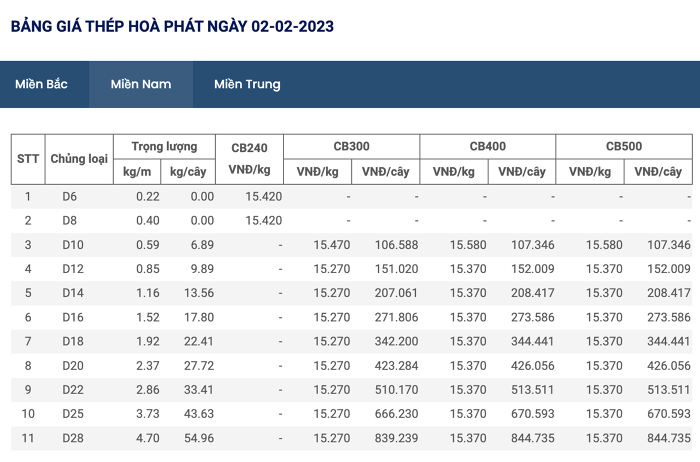Switch to the Miền Bắc tab

point(41,84)
